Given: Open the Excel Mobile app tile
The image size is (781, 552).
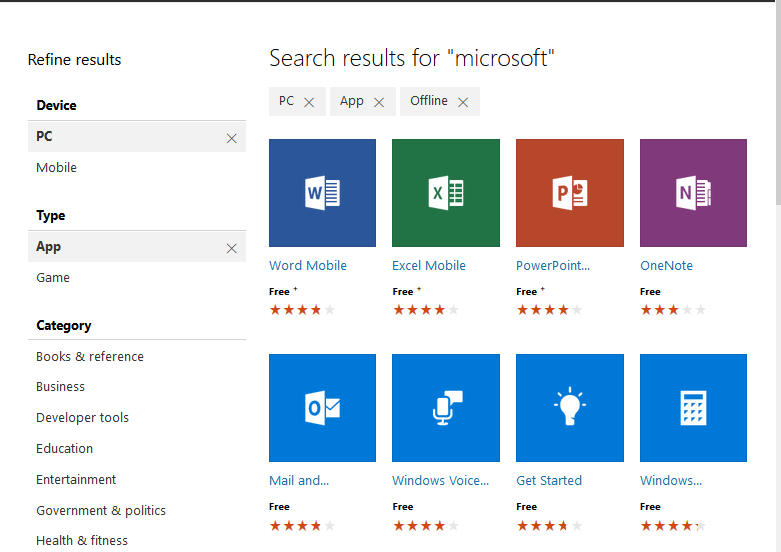Looking at the screenshot, I should point(446,193).
